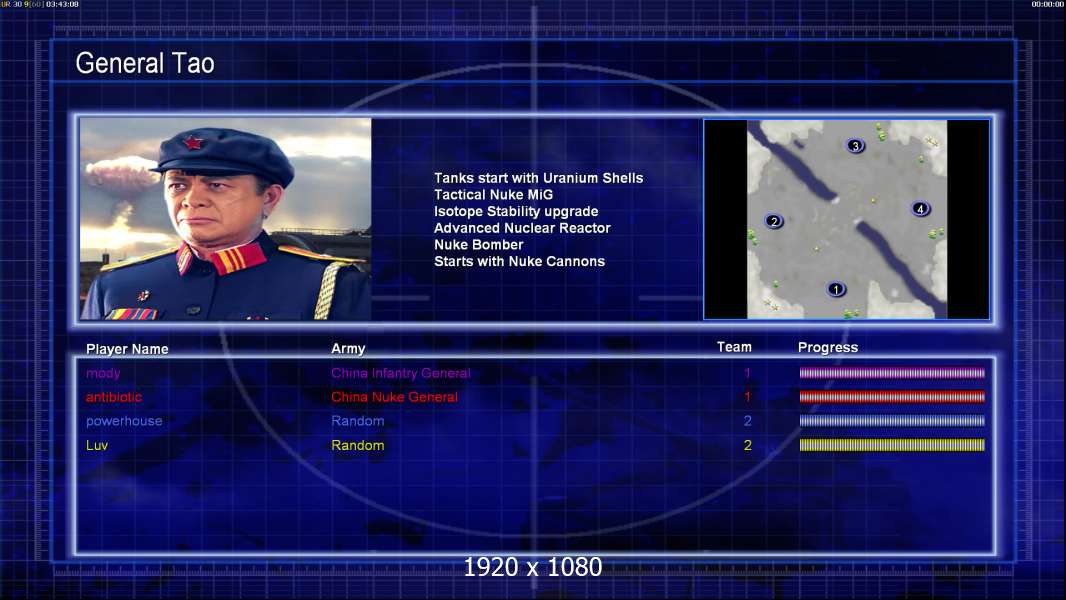
Task: Click the Army column header
Action: 348,349
